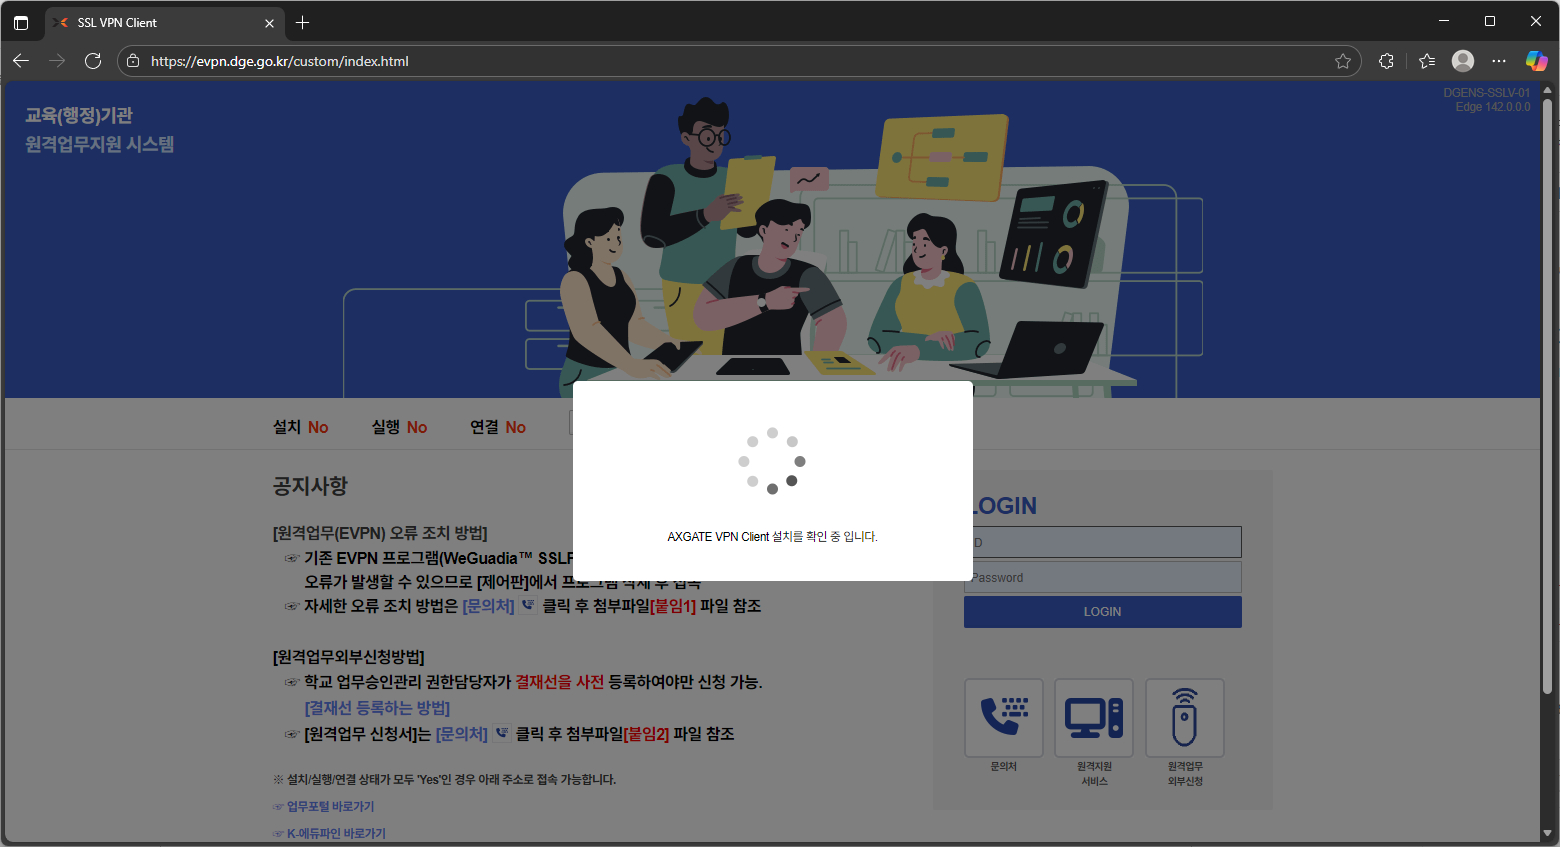Viewport: 1560px width, 847px height.
Task: Click the tab actions icon top-left
Action: coord(21,22)
